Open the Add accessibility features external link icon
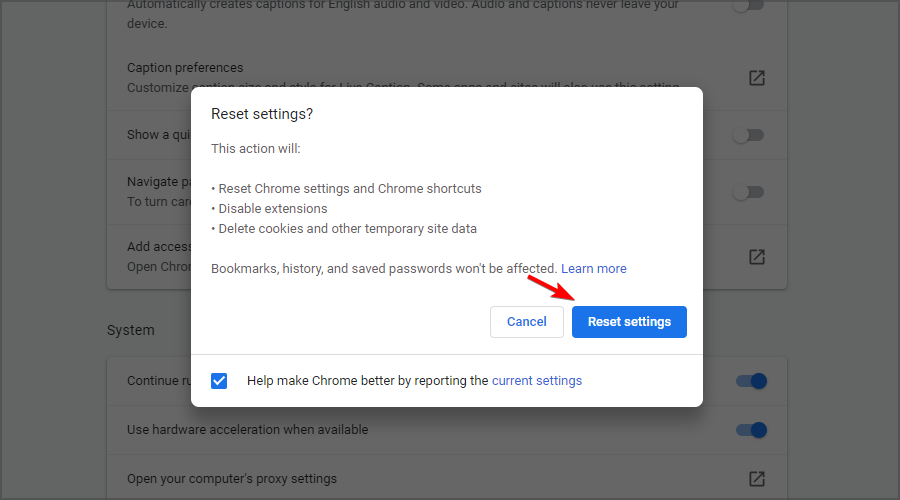The image size is (900, 500). pyautogui.click(x=757, y=257)
